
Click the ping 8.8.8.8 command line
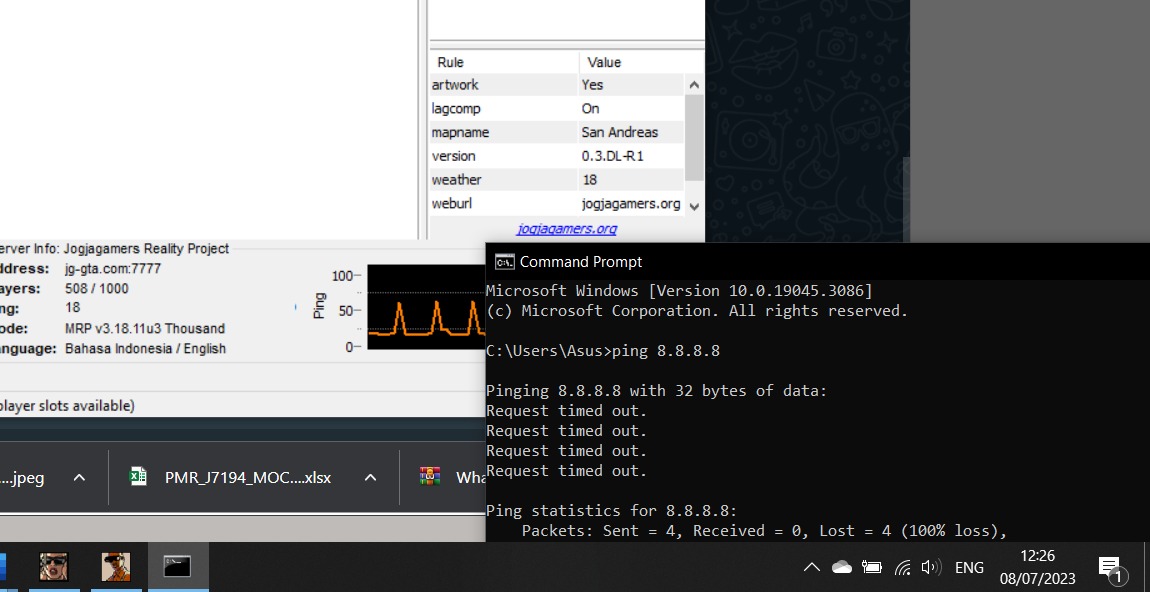point(603,351)
